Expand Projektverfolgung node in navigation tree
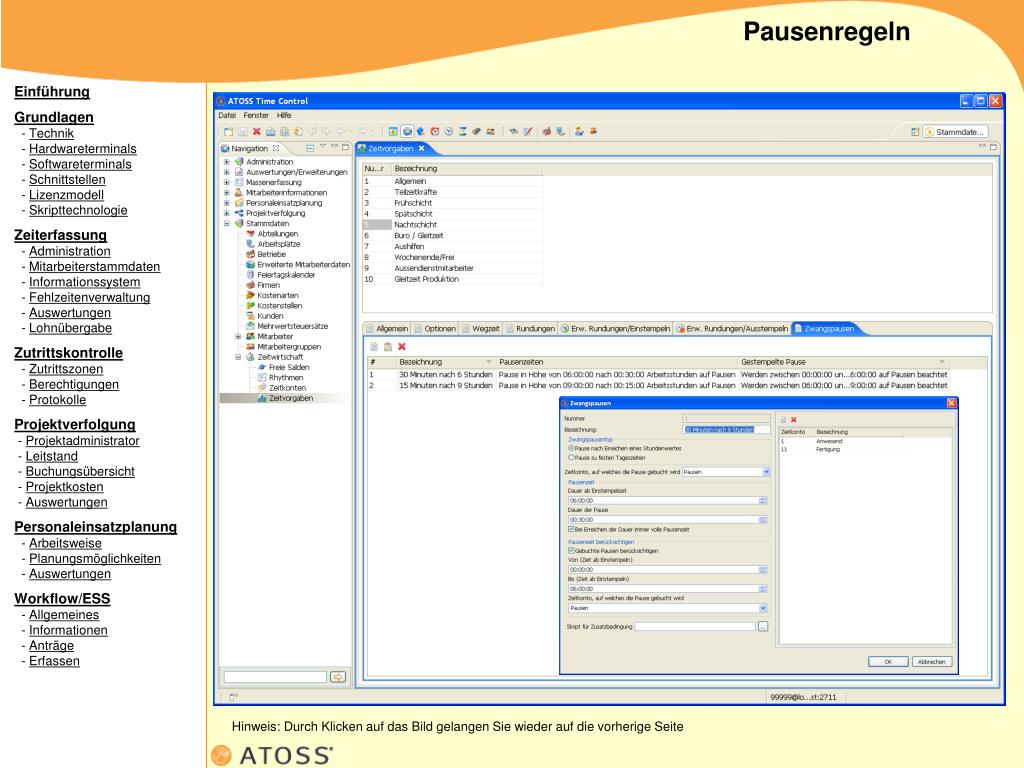The width and height of the screenshot is (1024, 768). (227, 213)
